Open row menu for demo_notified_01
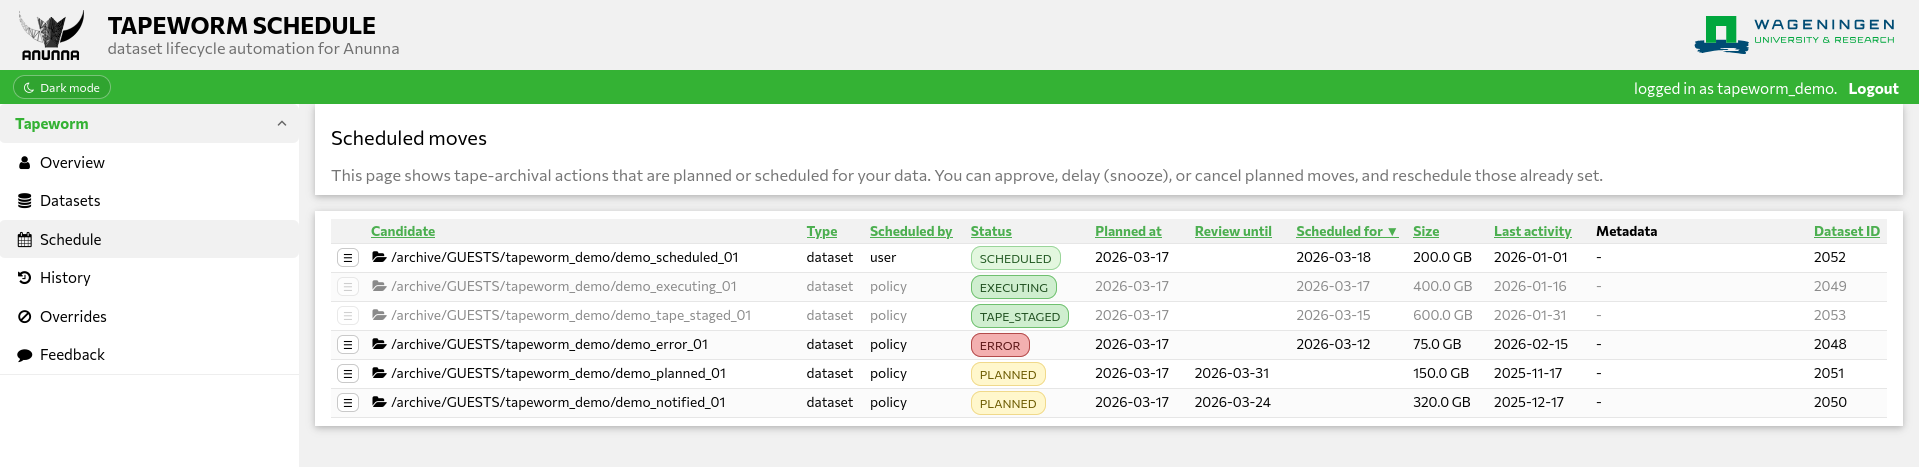The width and height of the screenshot is (1919, 467). 348,403
